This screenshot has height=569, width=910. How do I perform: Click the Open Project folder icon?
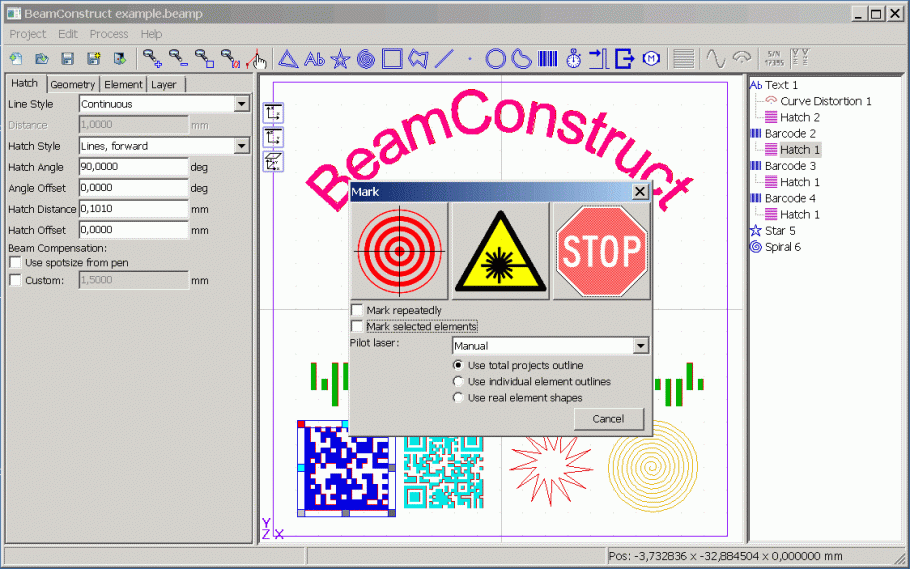tap(42, 59)
